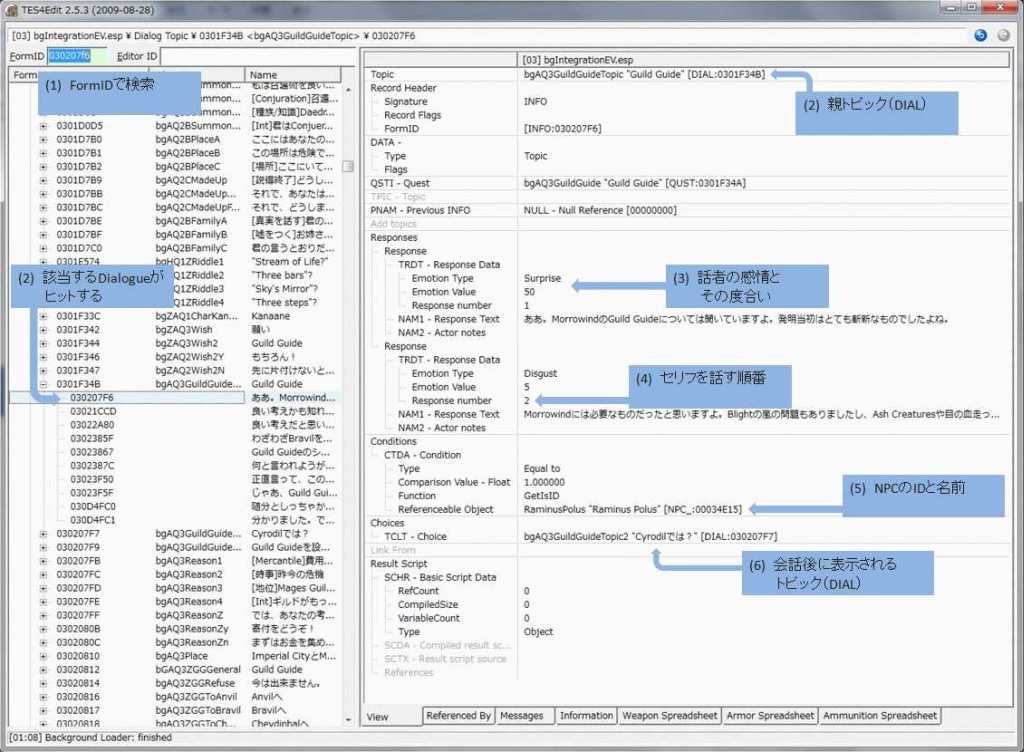1024x752 pixels.
Task: Click the Name column header
Action: pyautogui.click(x=293, y=75)
